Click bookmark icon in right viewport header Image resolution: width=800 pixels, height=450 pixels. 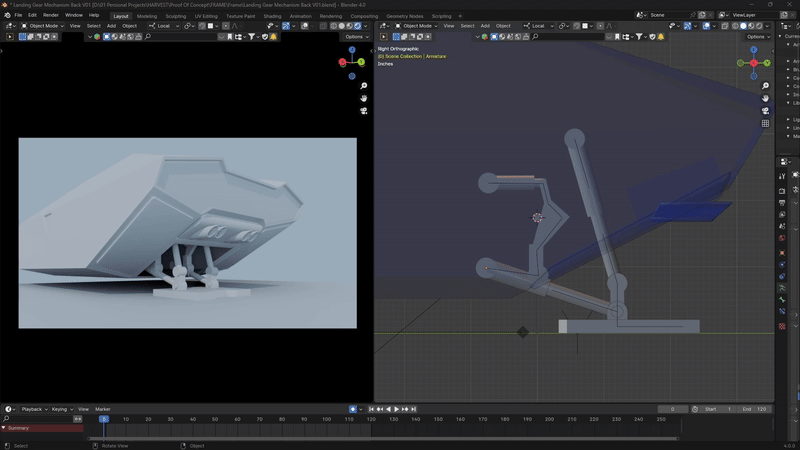pyautogui.click(x=617, y=37)
